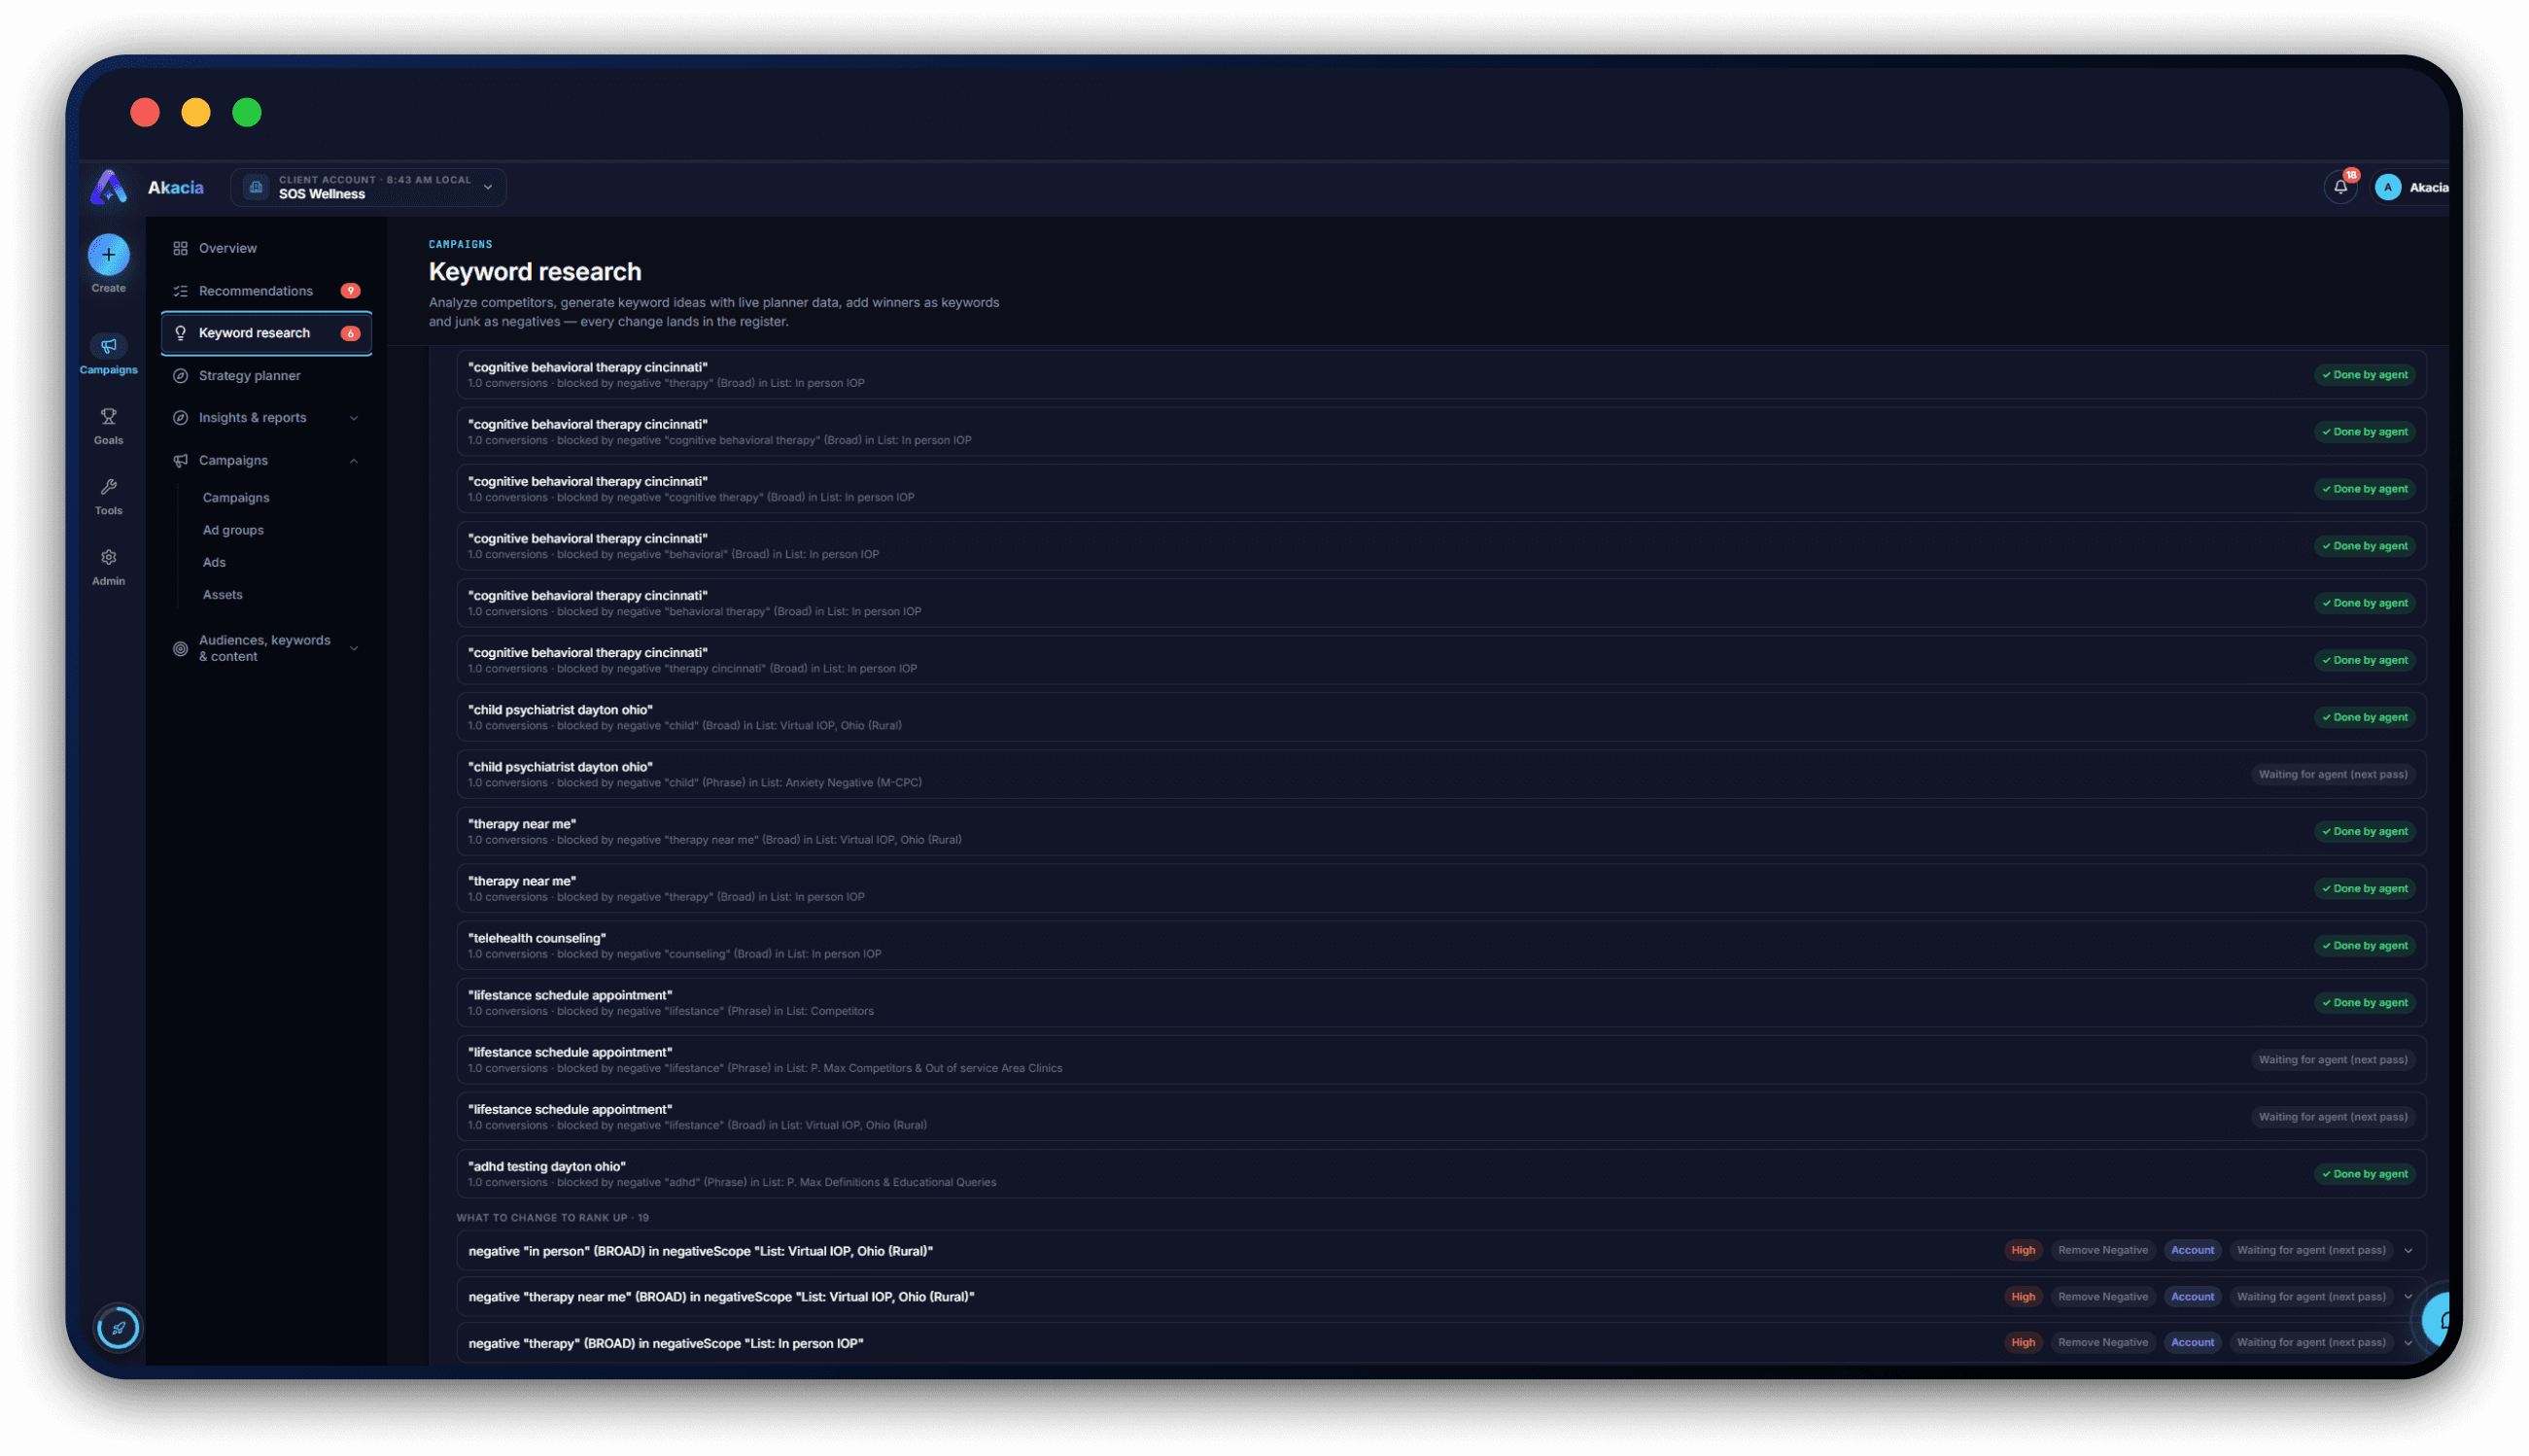Expand the negative "in person" row chevron
Image resolution: width=2529 pixels, height=1456 pixels.
(2407, 1250)
